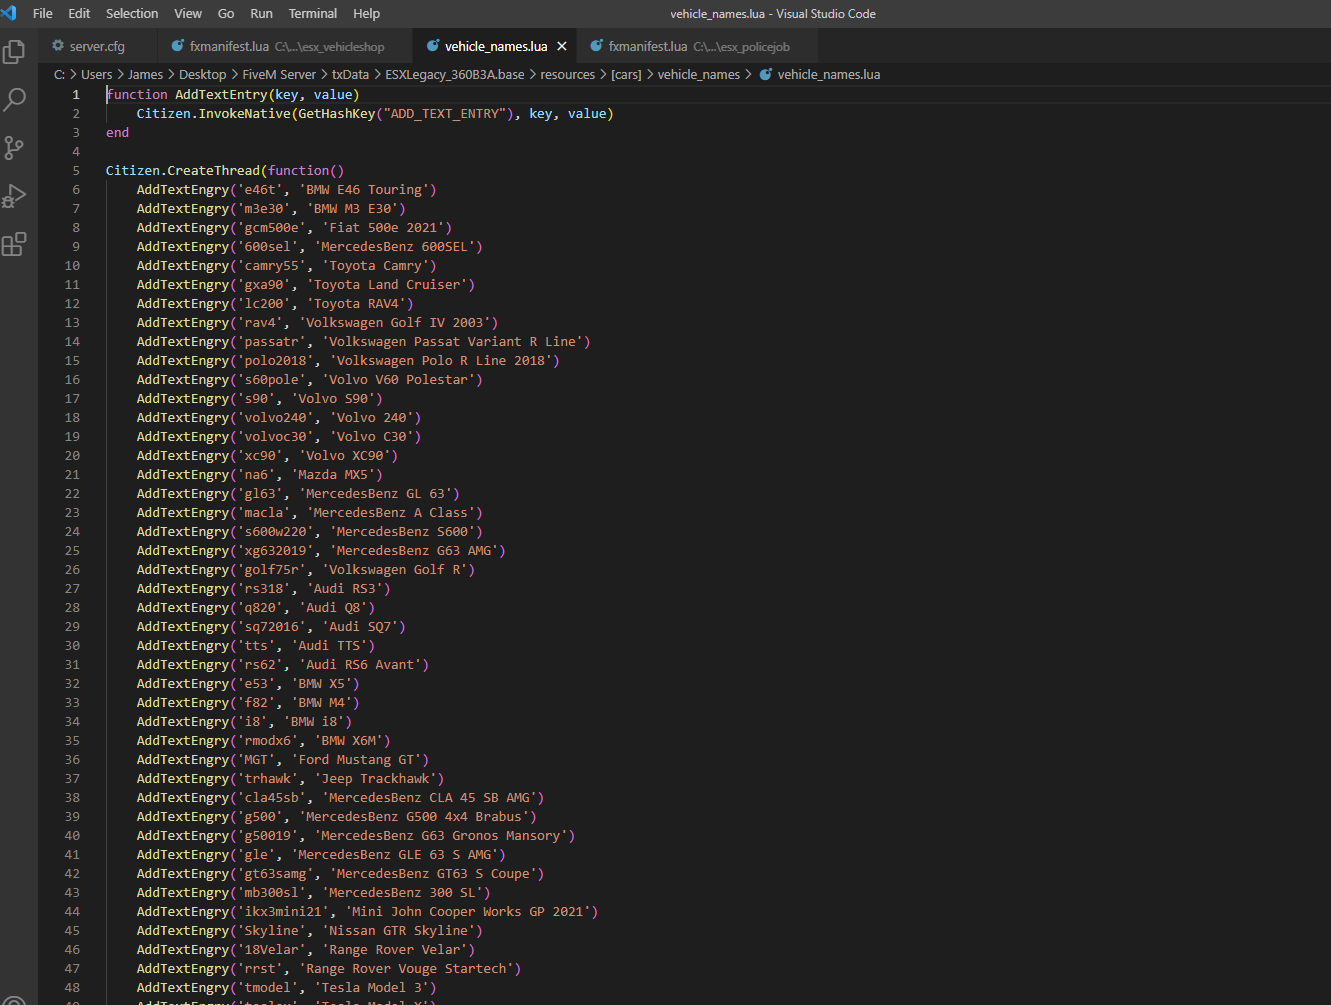The width and height of the screenshot is (1331, 1005).
Task: Click line number 1 in the gutter
Action: [x=76, y=94]
